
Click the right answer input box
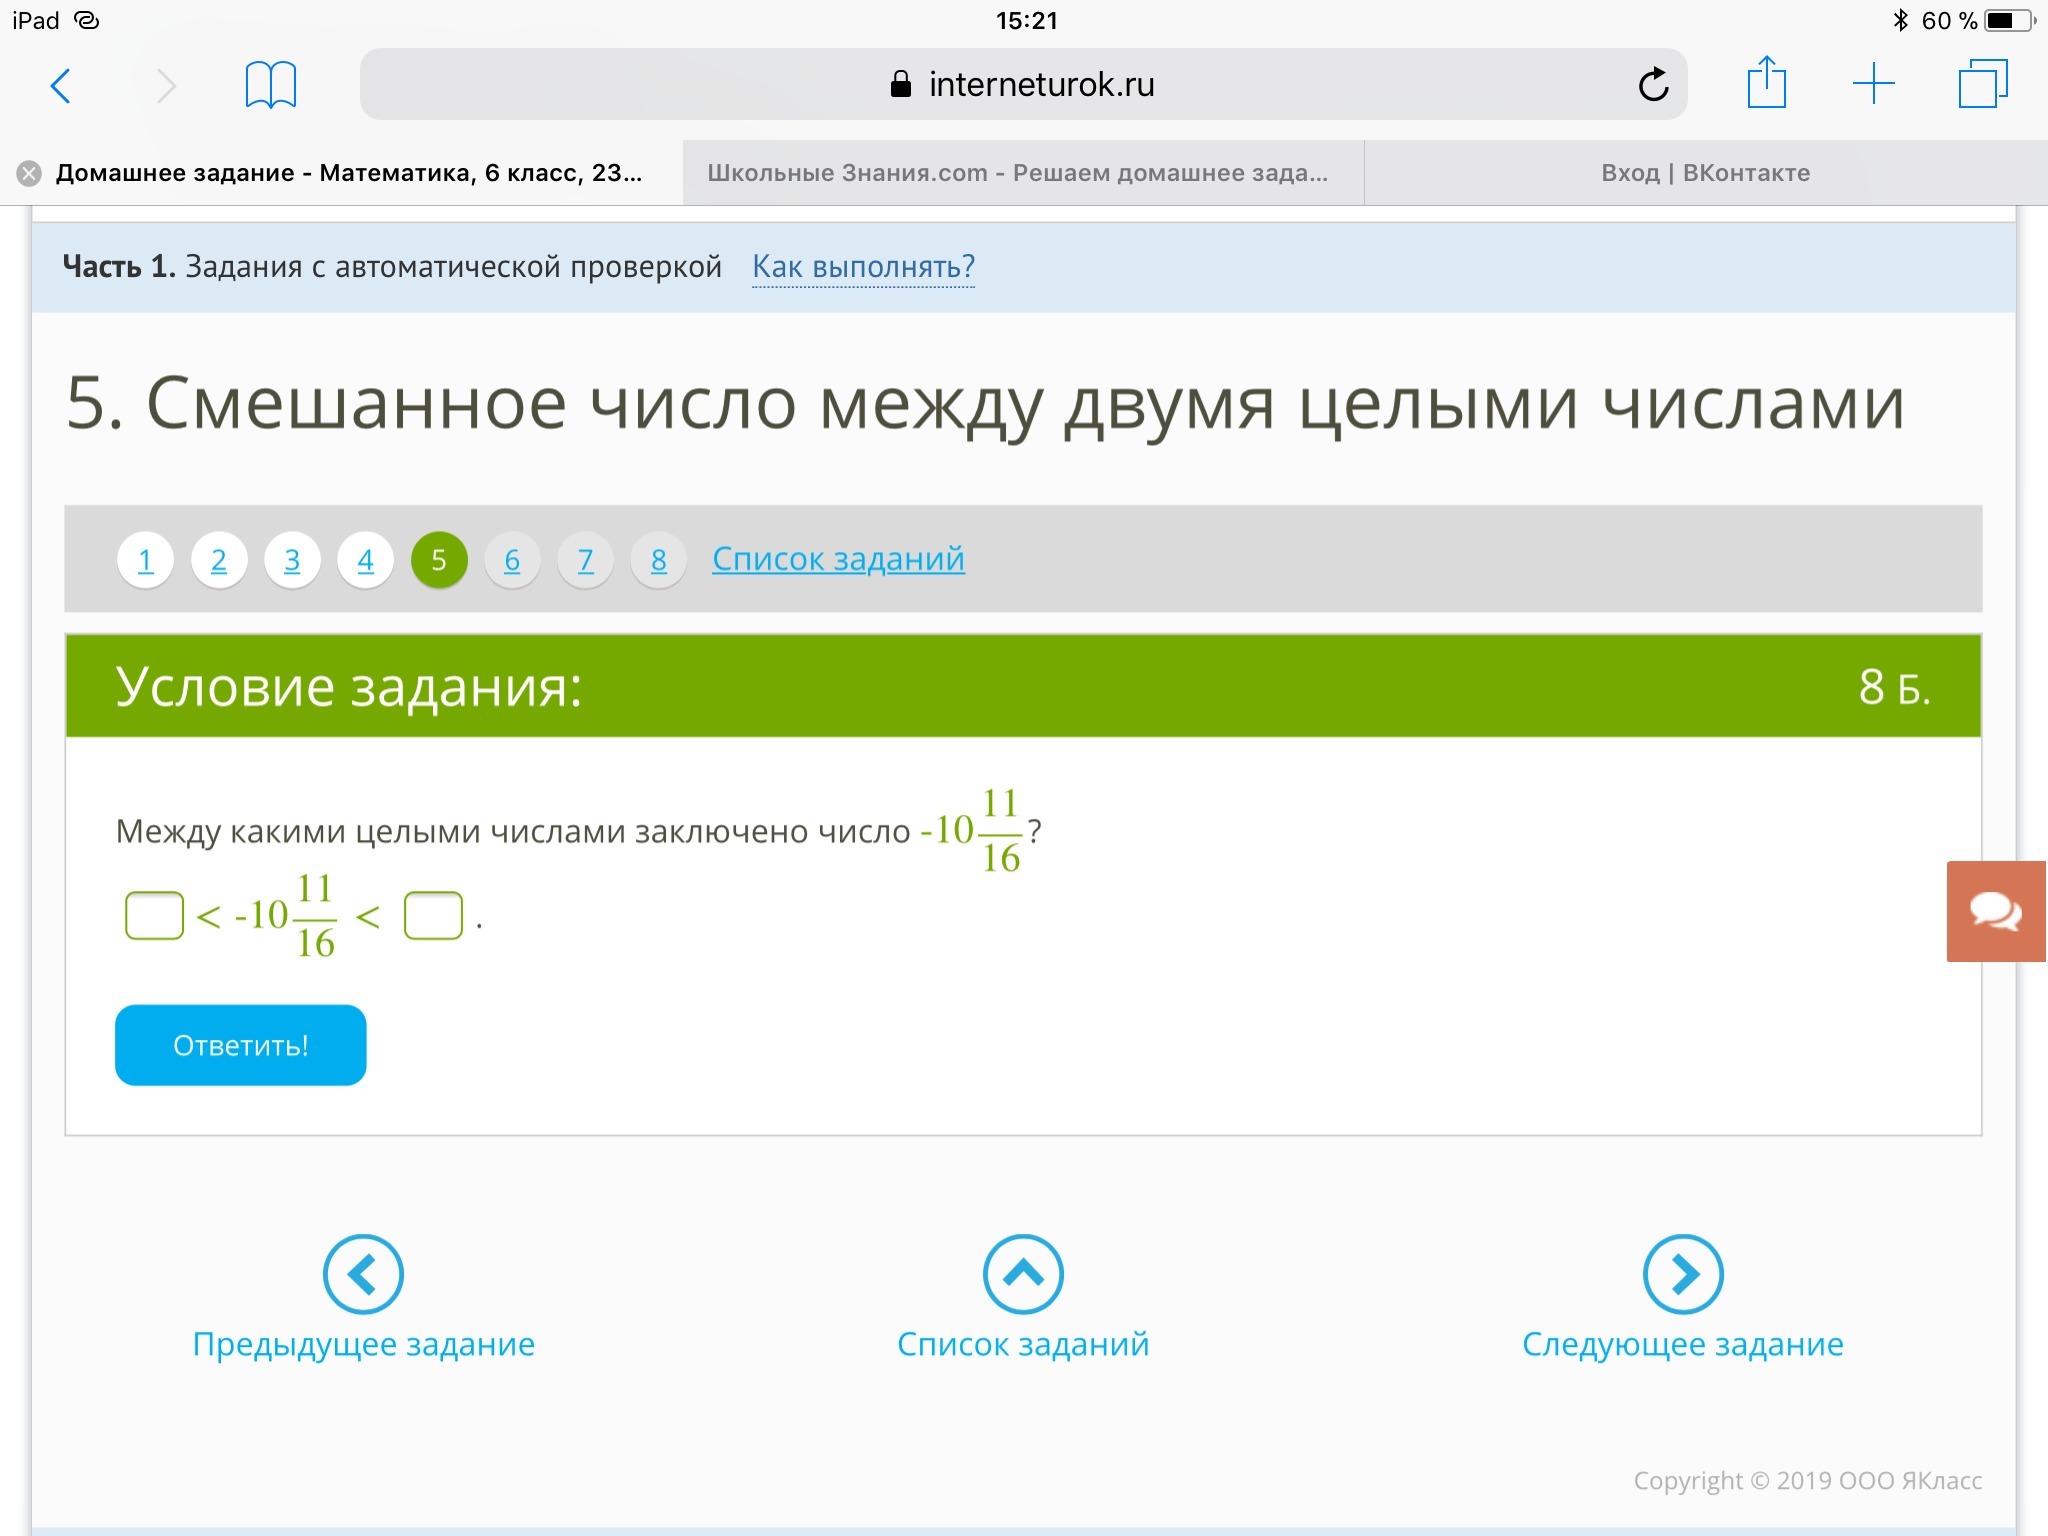(433, 915)
